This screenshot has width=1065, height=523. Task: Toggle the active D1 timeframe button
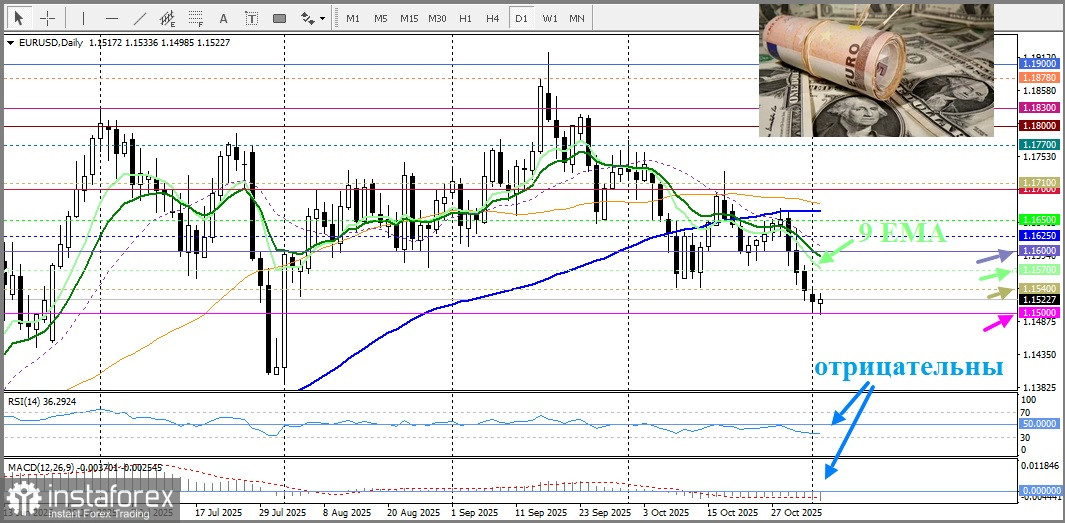point(520,18)
